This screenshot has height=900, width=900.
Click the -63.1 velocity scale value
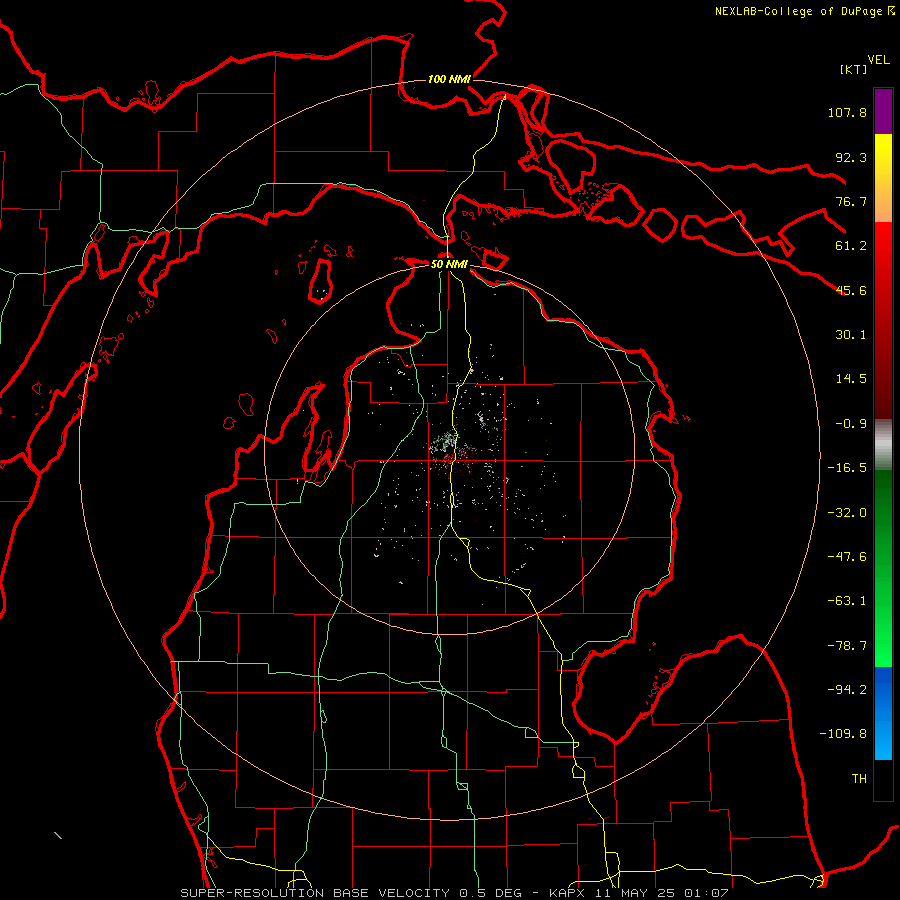click(x=847, y=601)
